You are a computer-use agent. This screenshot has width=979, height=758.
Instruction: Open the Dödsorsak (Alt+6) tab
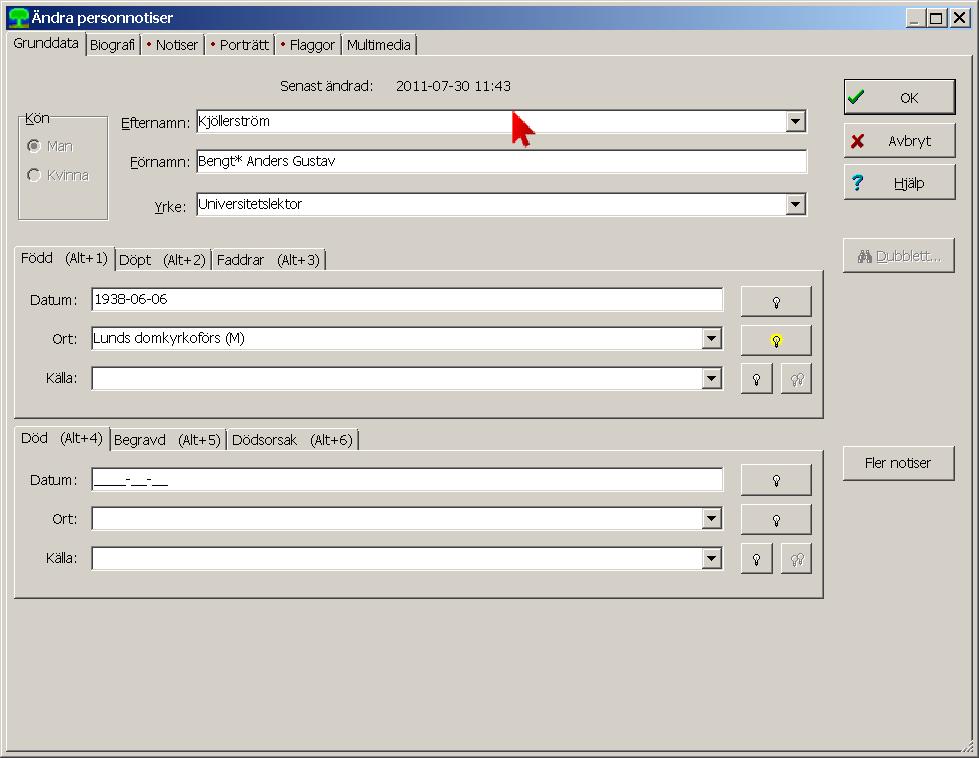(x=292, y=440)
